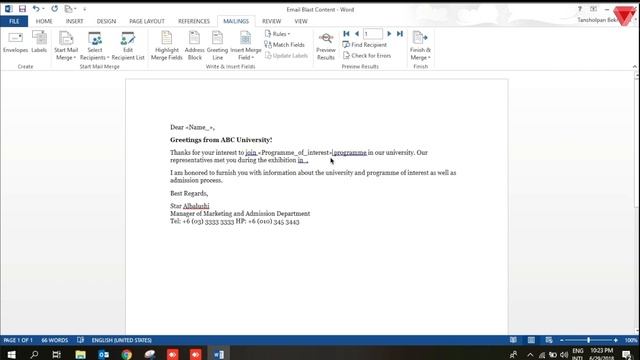
Task: Click the Redo icon
Action: pos(55,9)
